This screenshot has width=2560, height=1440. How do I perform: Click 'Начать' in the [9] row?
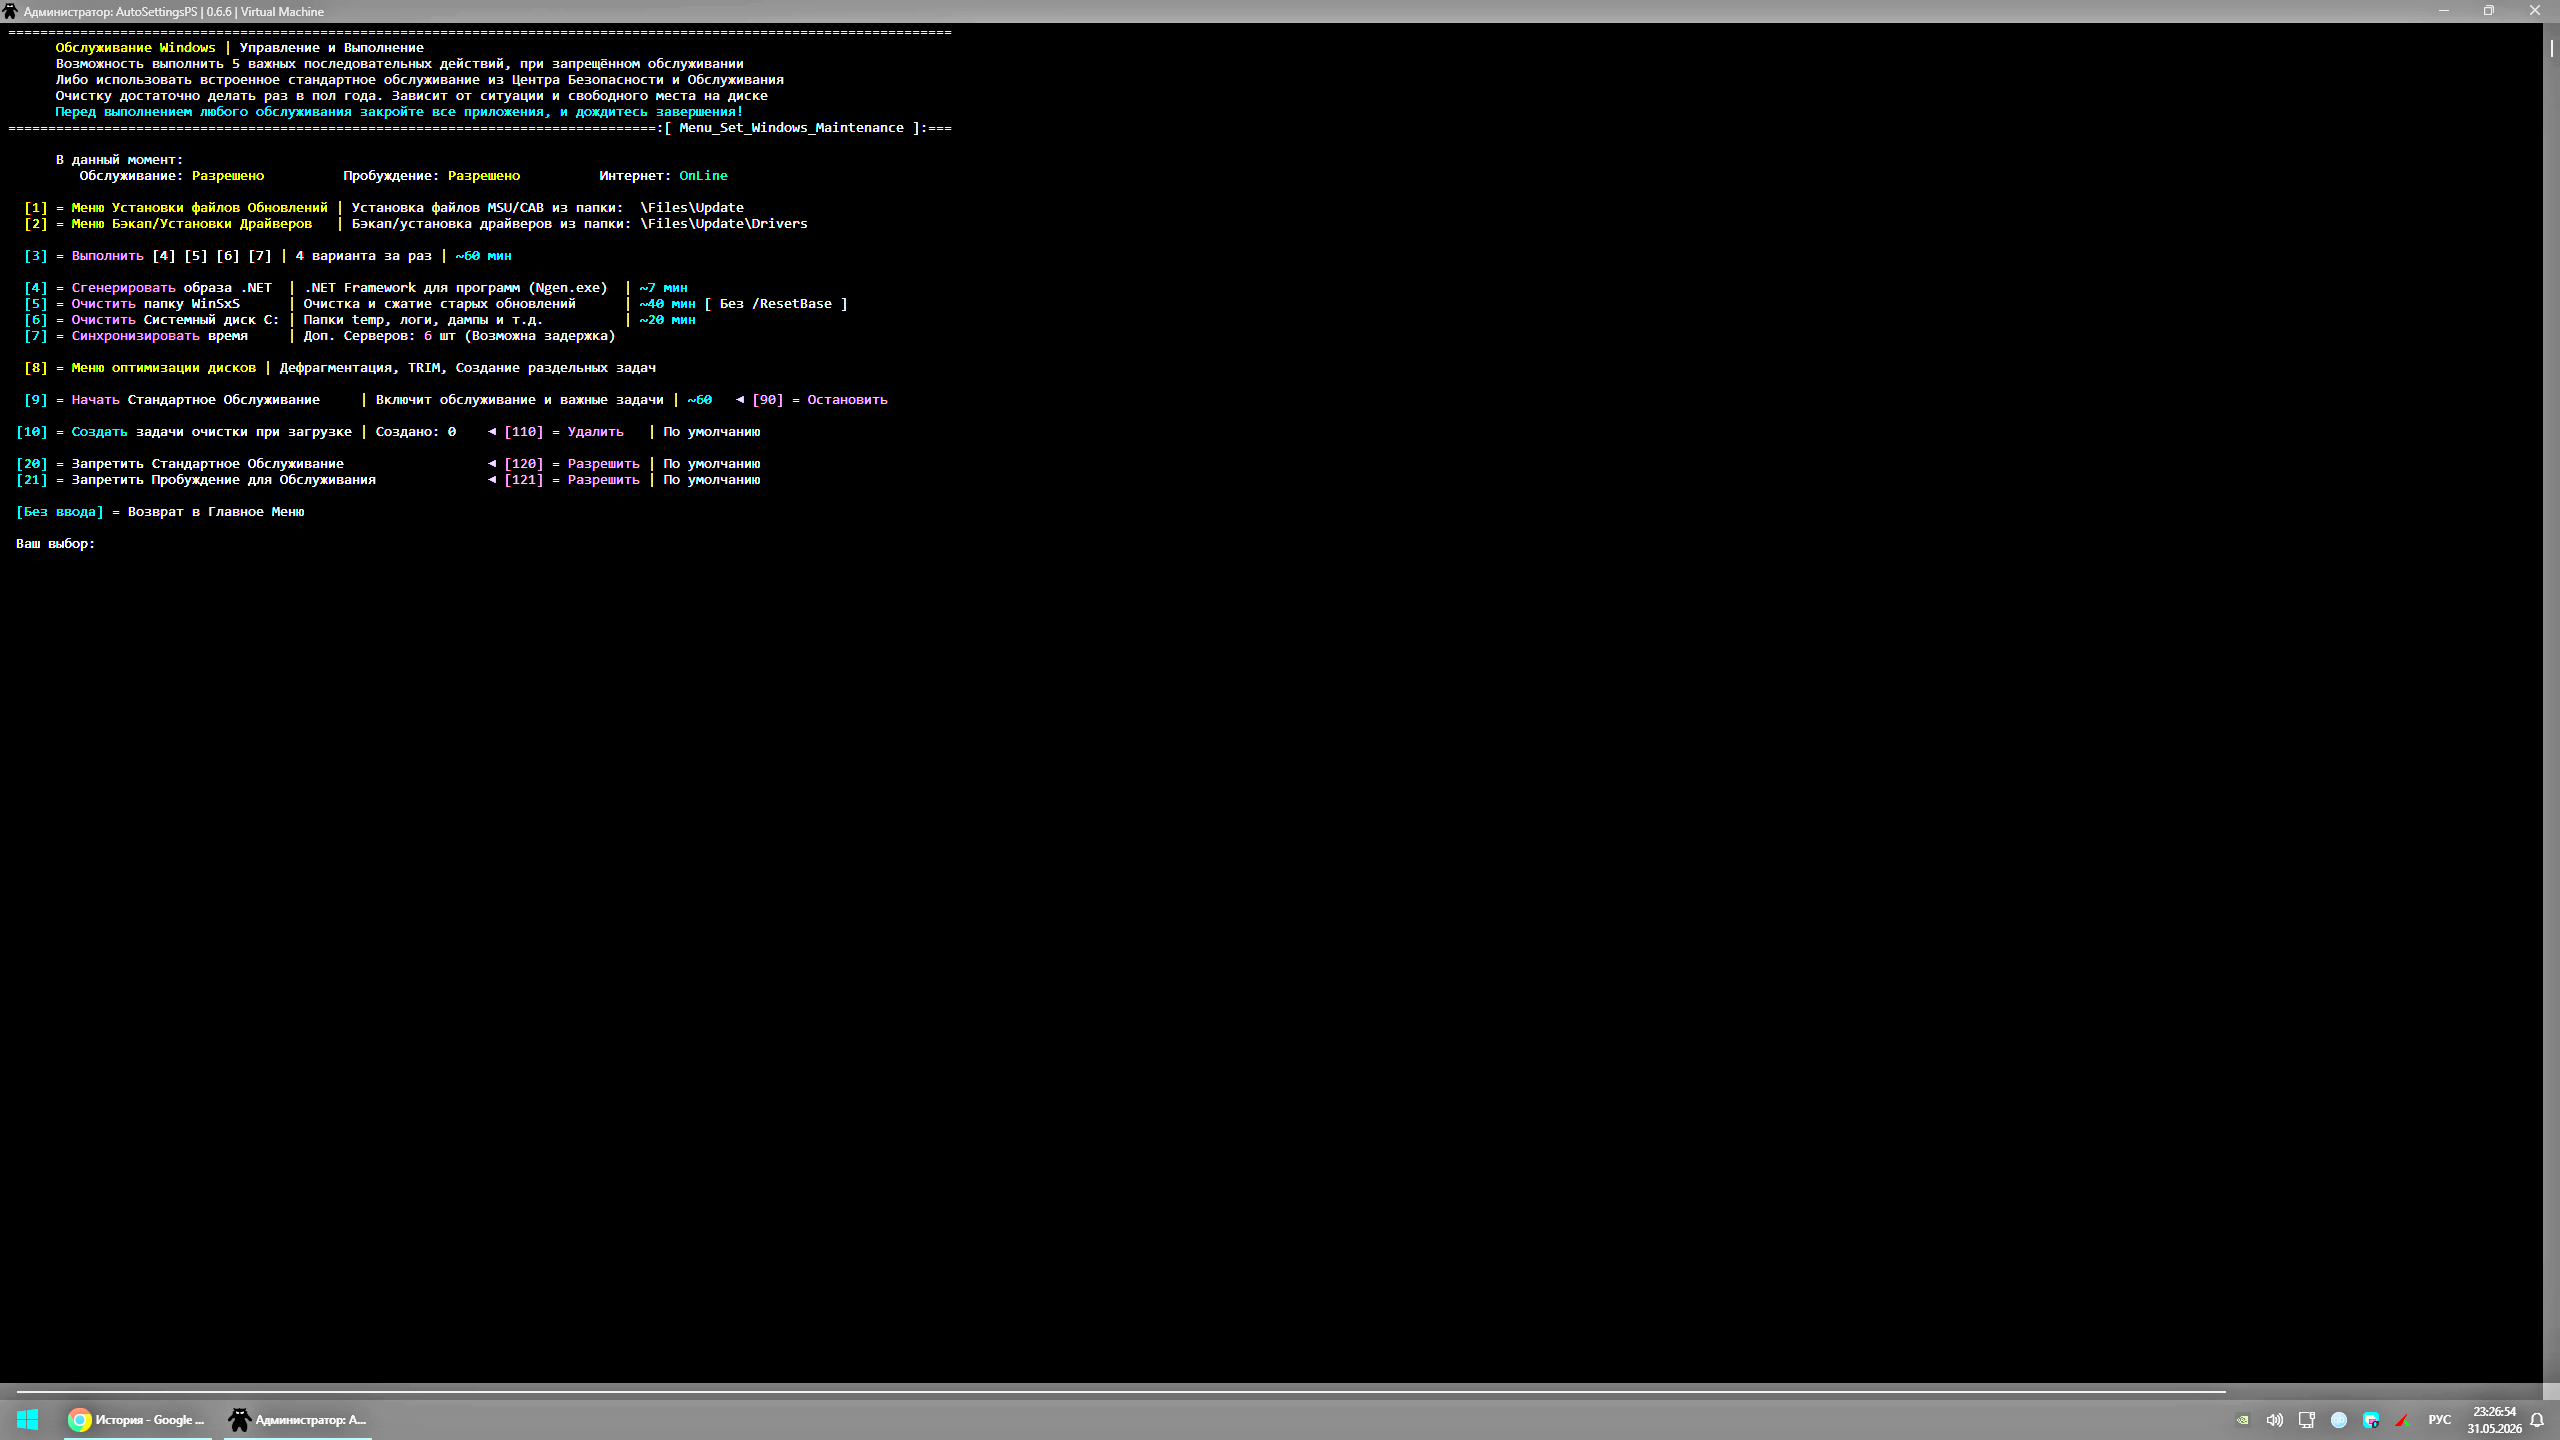pos(95,399)
